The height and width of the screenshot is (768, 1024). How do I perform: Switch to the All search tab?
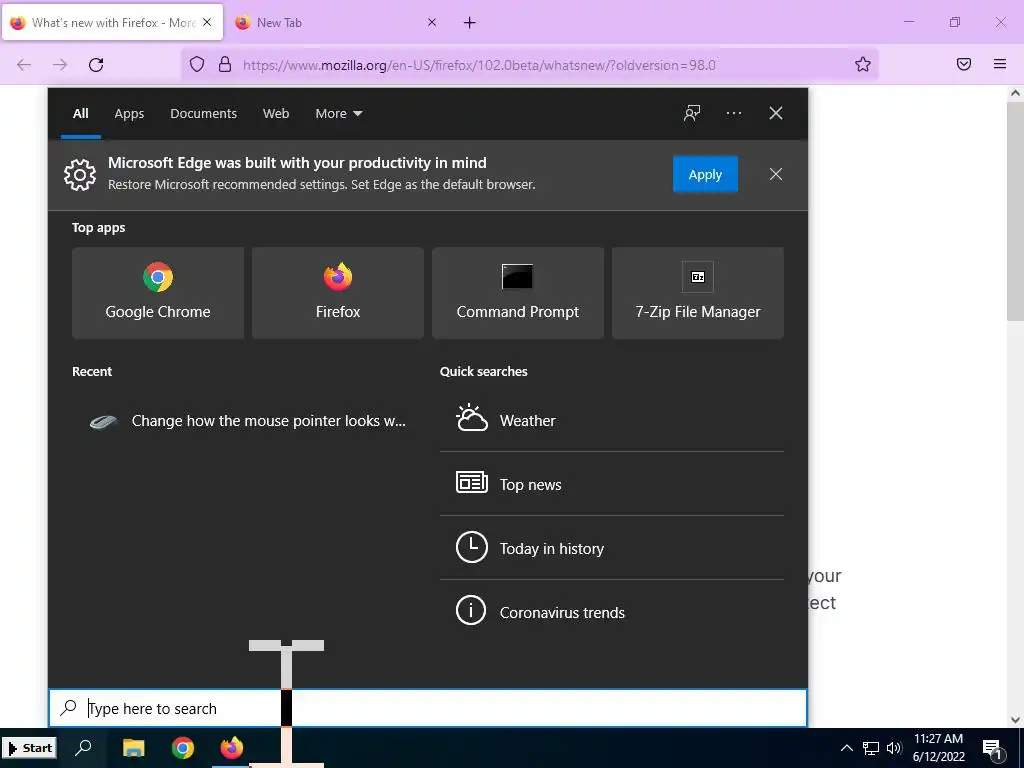(81, 114)
